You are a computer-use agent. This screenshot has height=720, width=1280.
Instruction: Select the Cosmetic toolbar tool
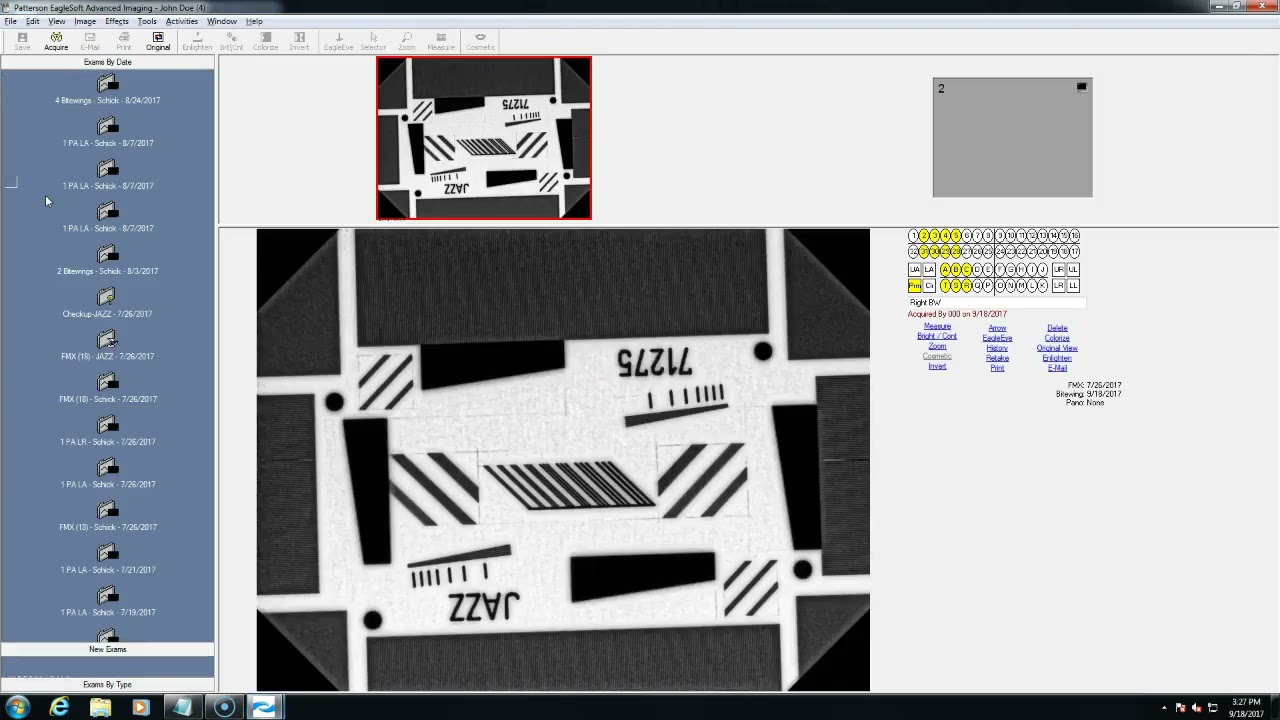tap(480, 41)
